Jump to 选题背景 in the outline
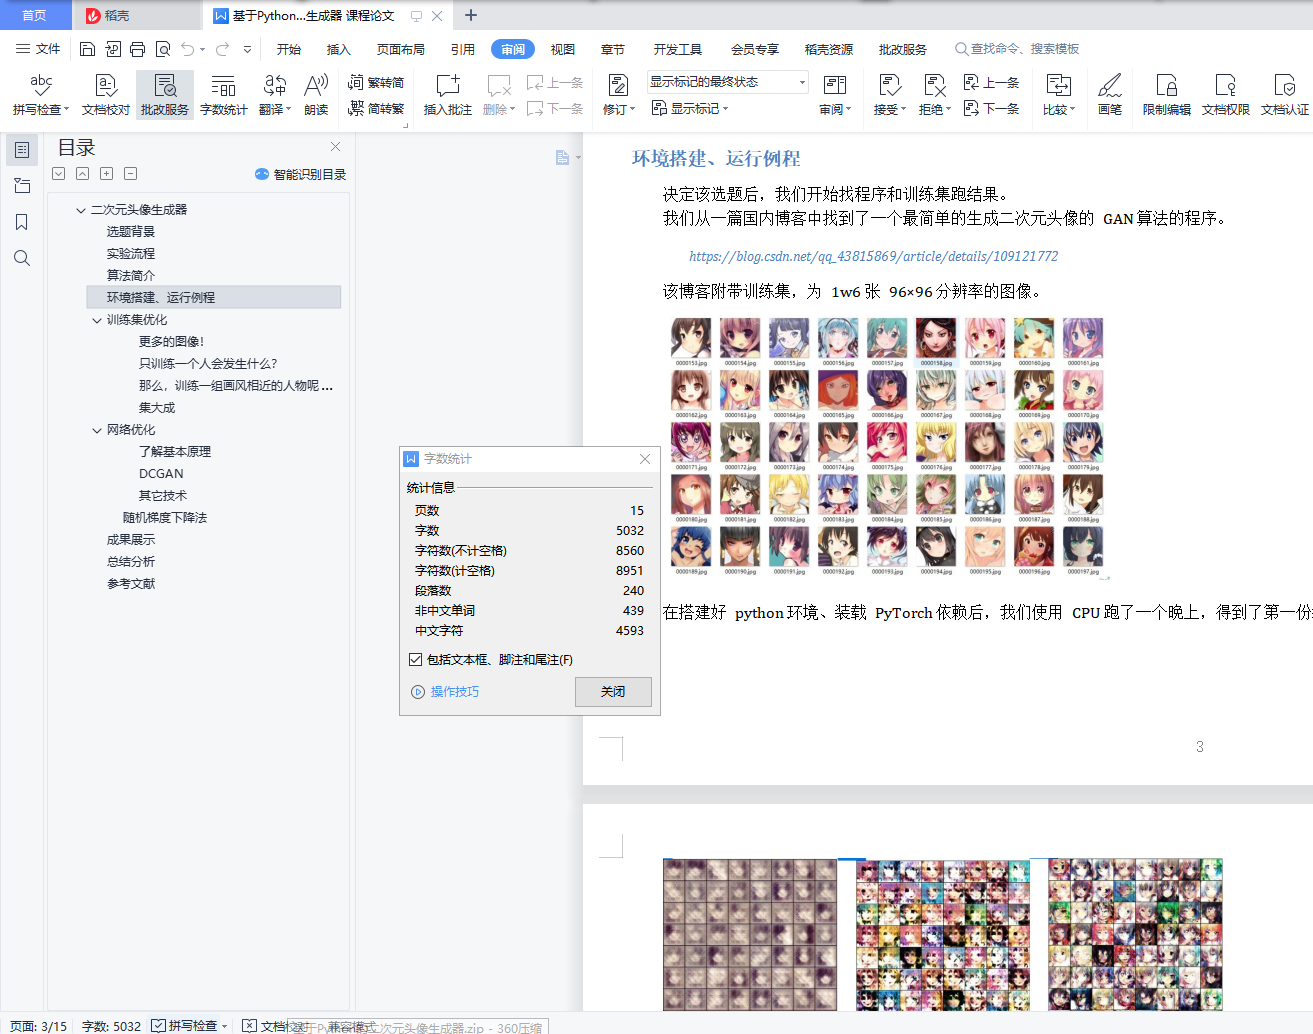The width and height of the screenshot is (1313, 1034). click(131, 232)
